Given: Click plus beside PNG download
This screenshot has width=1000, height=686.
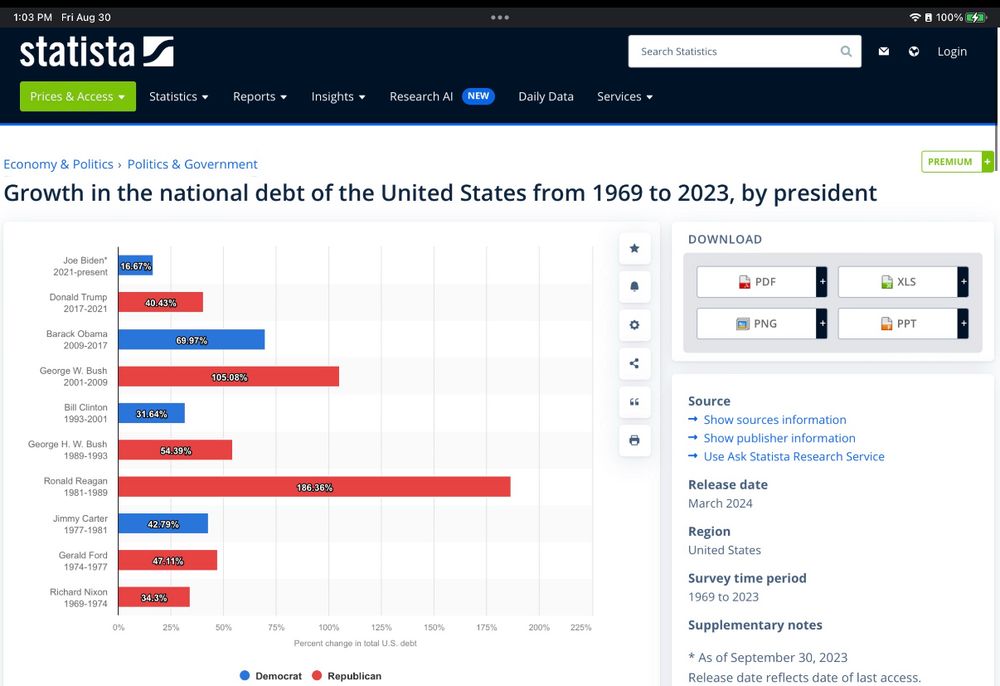Looking at the screenshot, I should pyautogui.click(x=822, y=324).
